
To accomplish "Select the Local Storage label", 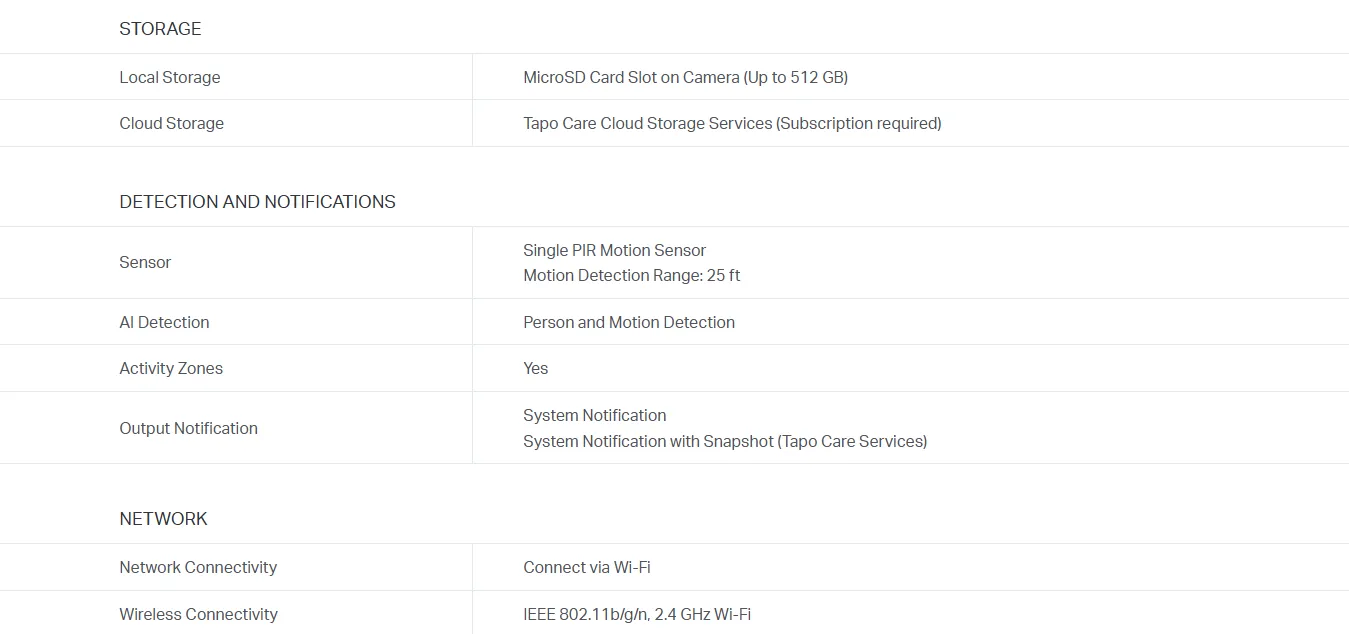I will point(169,77).
